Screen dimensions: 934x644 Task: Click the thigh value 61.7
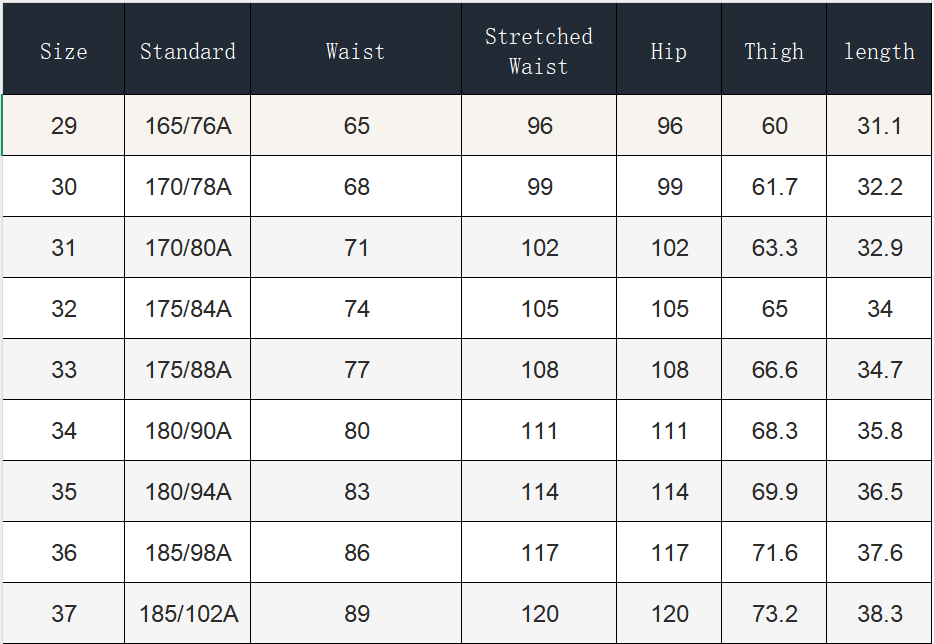click(x=774, y=187)
